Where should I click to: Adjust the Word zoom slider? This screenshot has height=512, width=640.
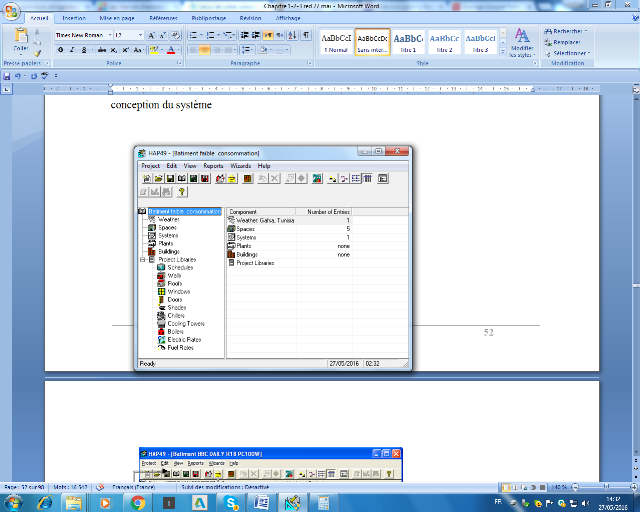point(598,487)
